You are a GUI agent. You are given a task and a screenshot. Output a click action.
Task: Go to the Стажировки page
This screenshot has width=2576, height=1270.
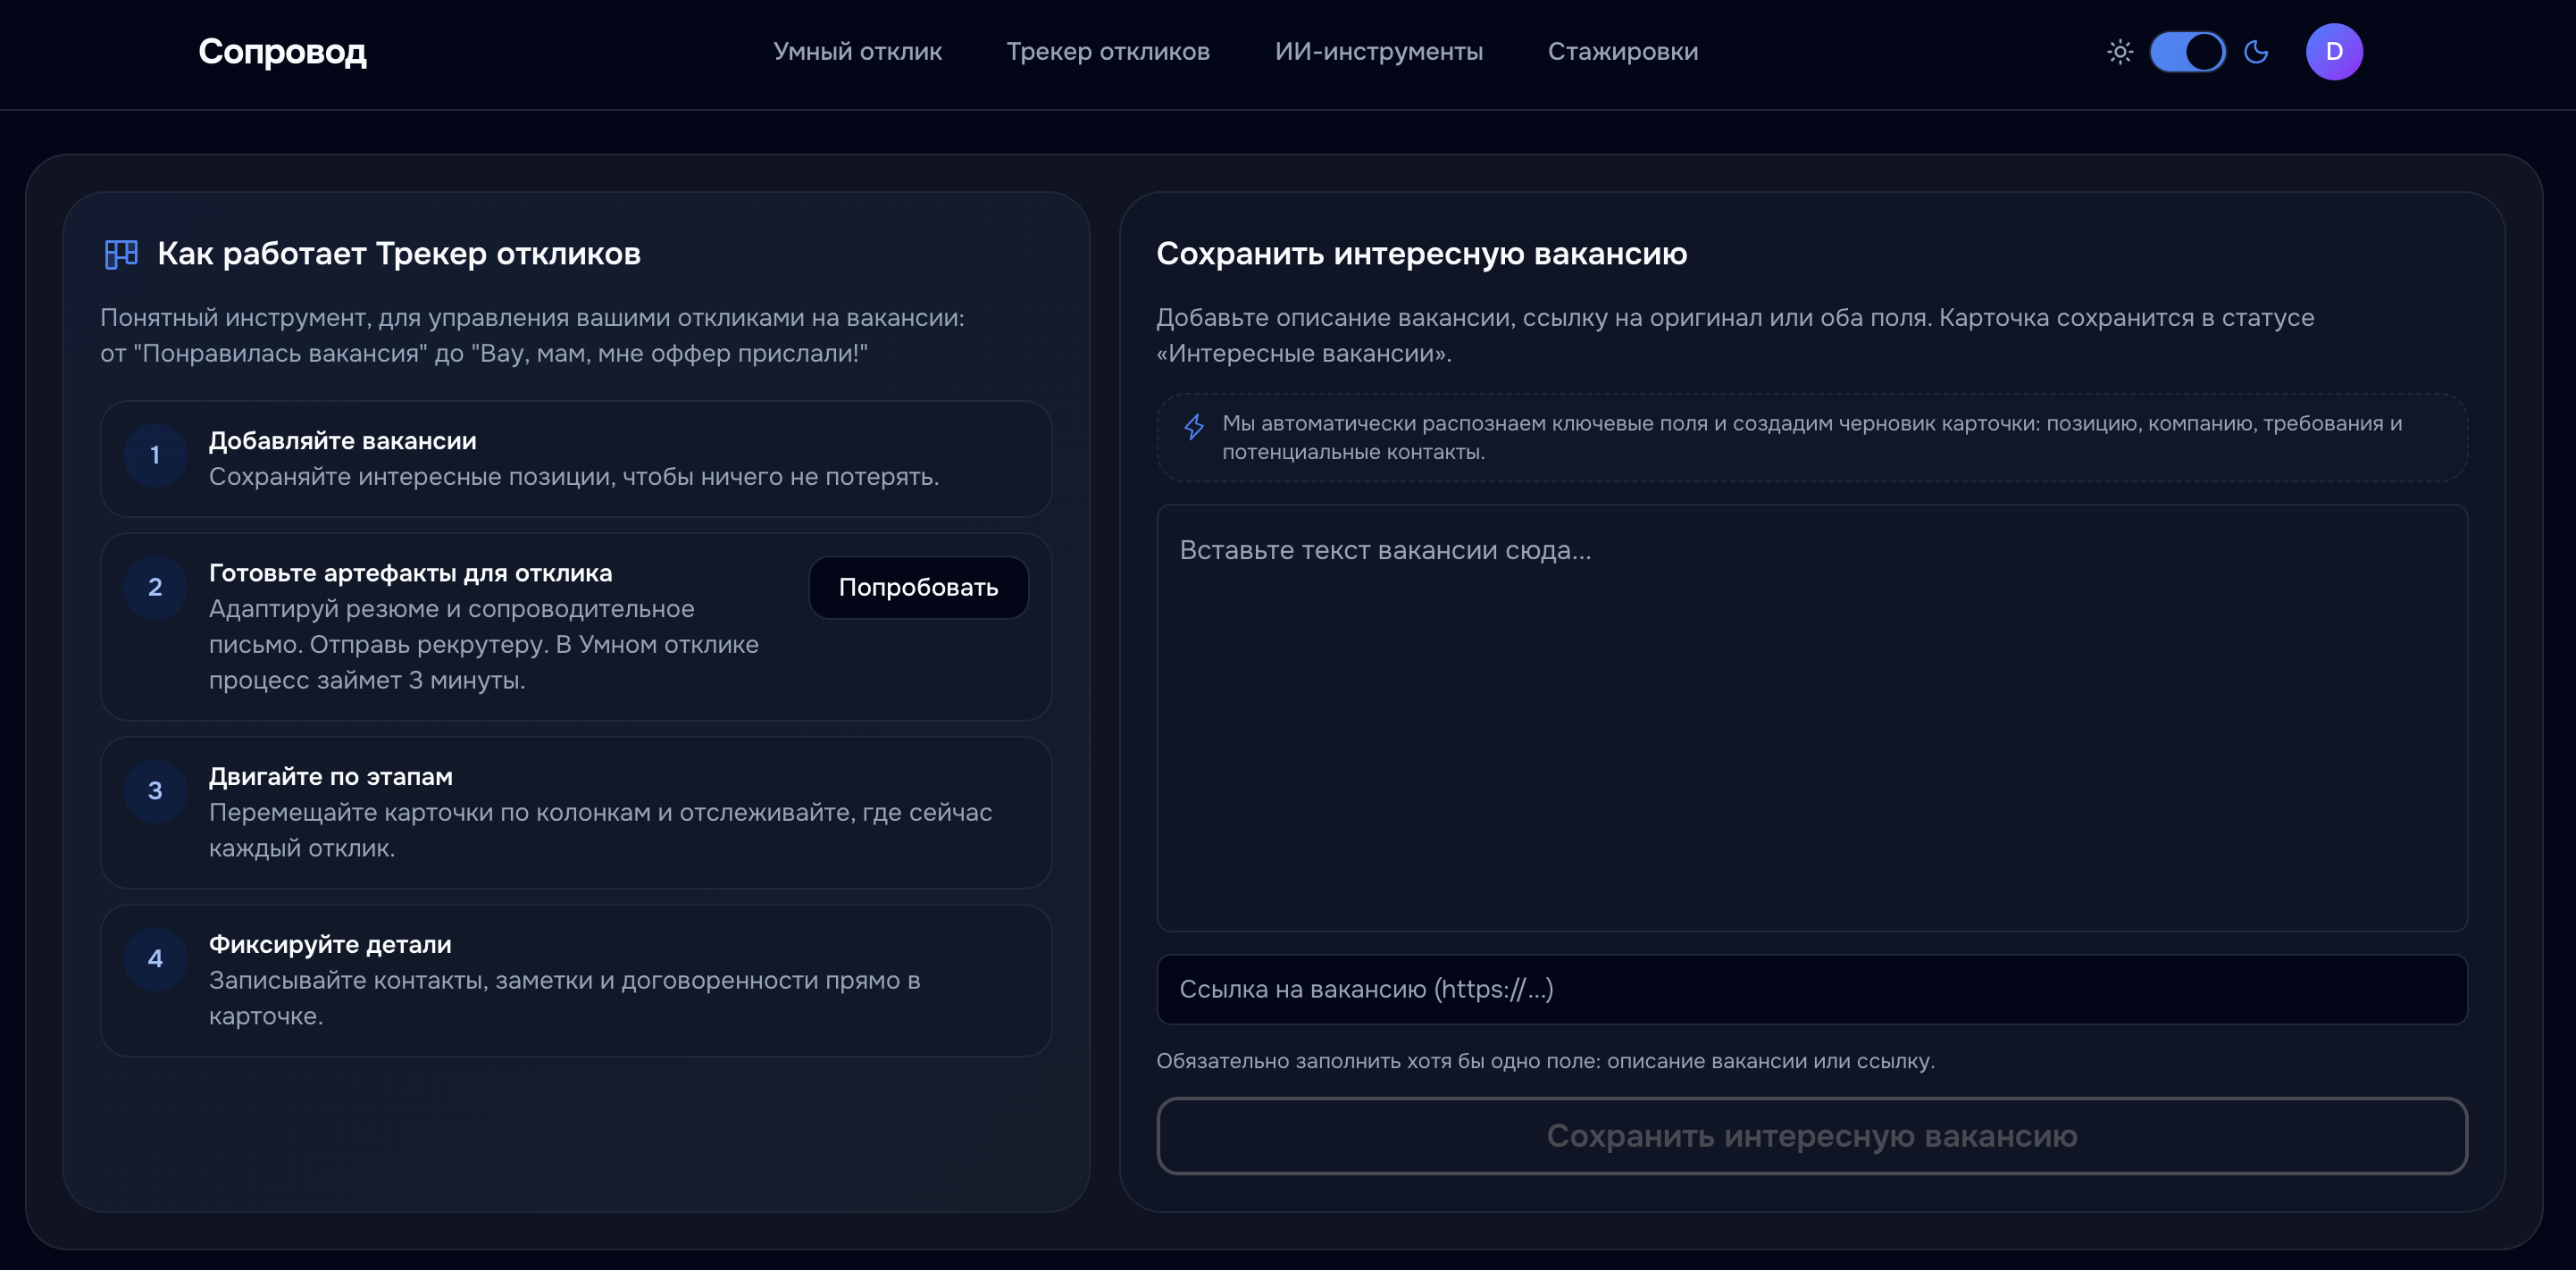click(x=1623, y=52)
